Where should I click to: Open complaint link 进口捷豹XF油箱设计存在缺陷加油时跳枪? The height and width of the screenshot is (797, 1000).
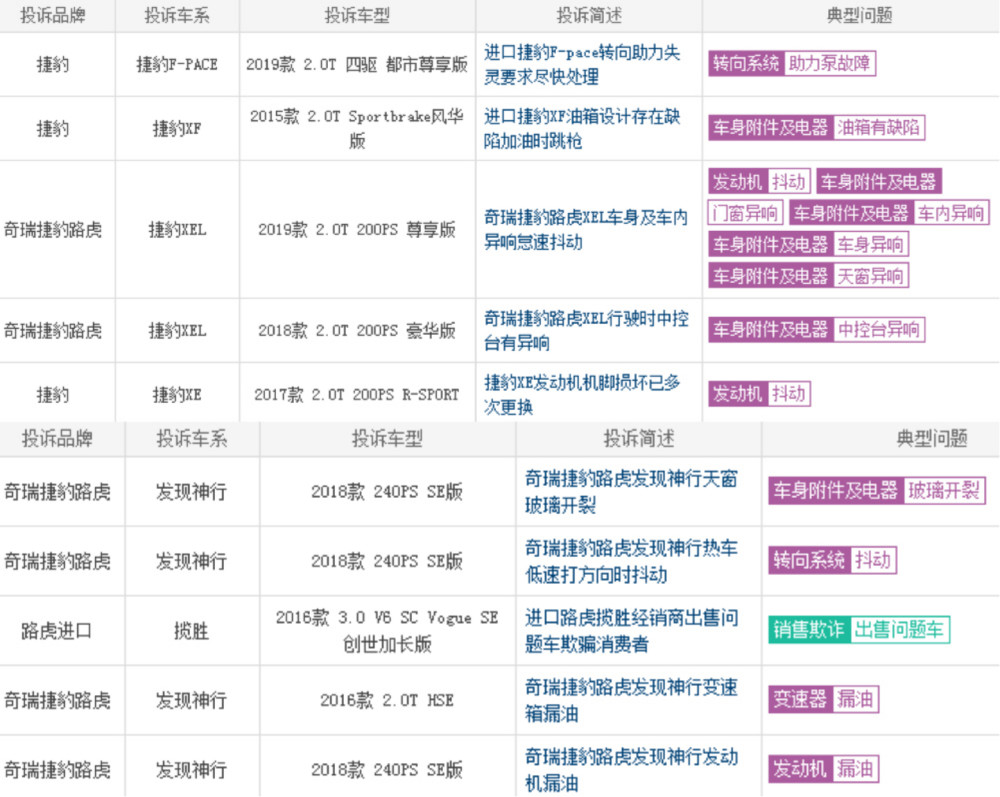click(x=582, y=128)
